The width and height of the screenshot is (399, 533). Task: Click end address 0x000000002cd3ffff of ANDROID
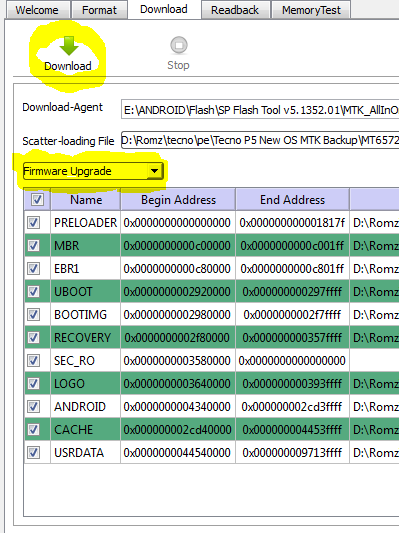click(292, 407)
